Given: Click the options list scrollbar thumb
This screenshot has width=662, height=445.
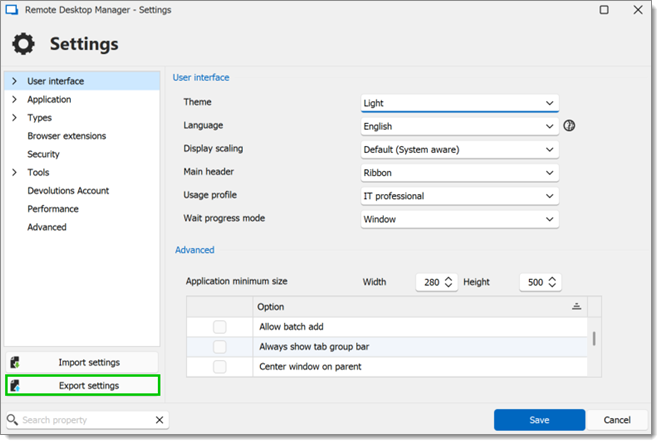Looking at the screenshot, I should [594, 339].
